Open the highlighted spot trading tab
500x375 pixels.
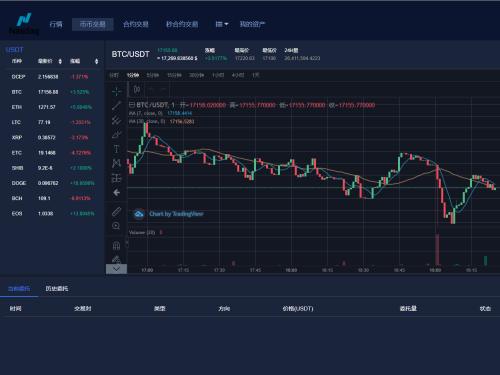pyautogui.click(x=93, y=24)
